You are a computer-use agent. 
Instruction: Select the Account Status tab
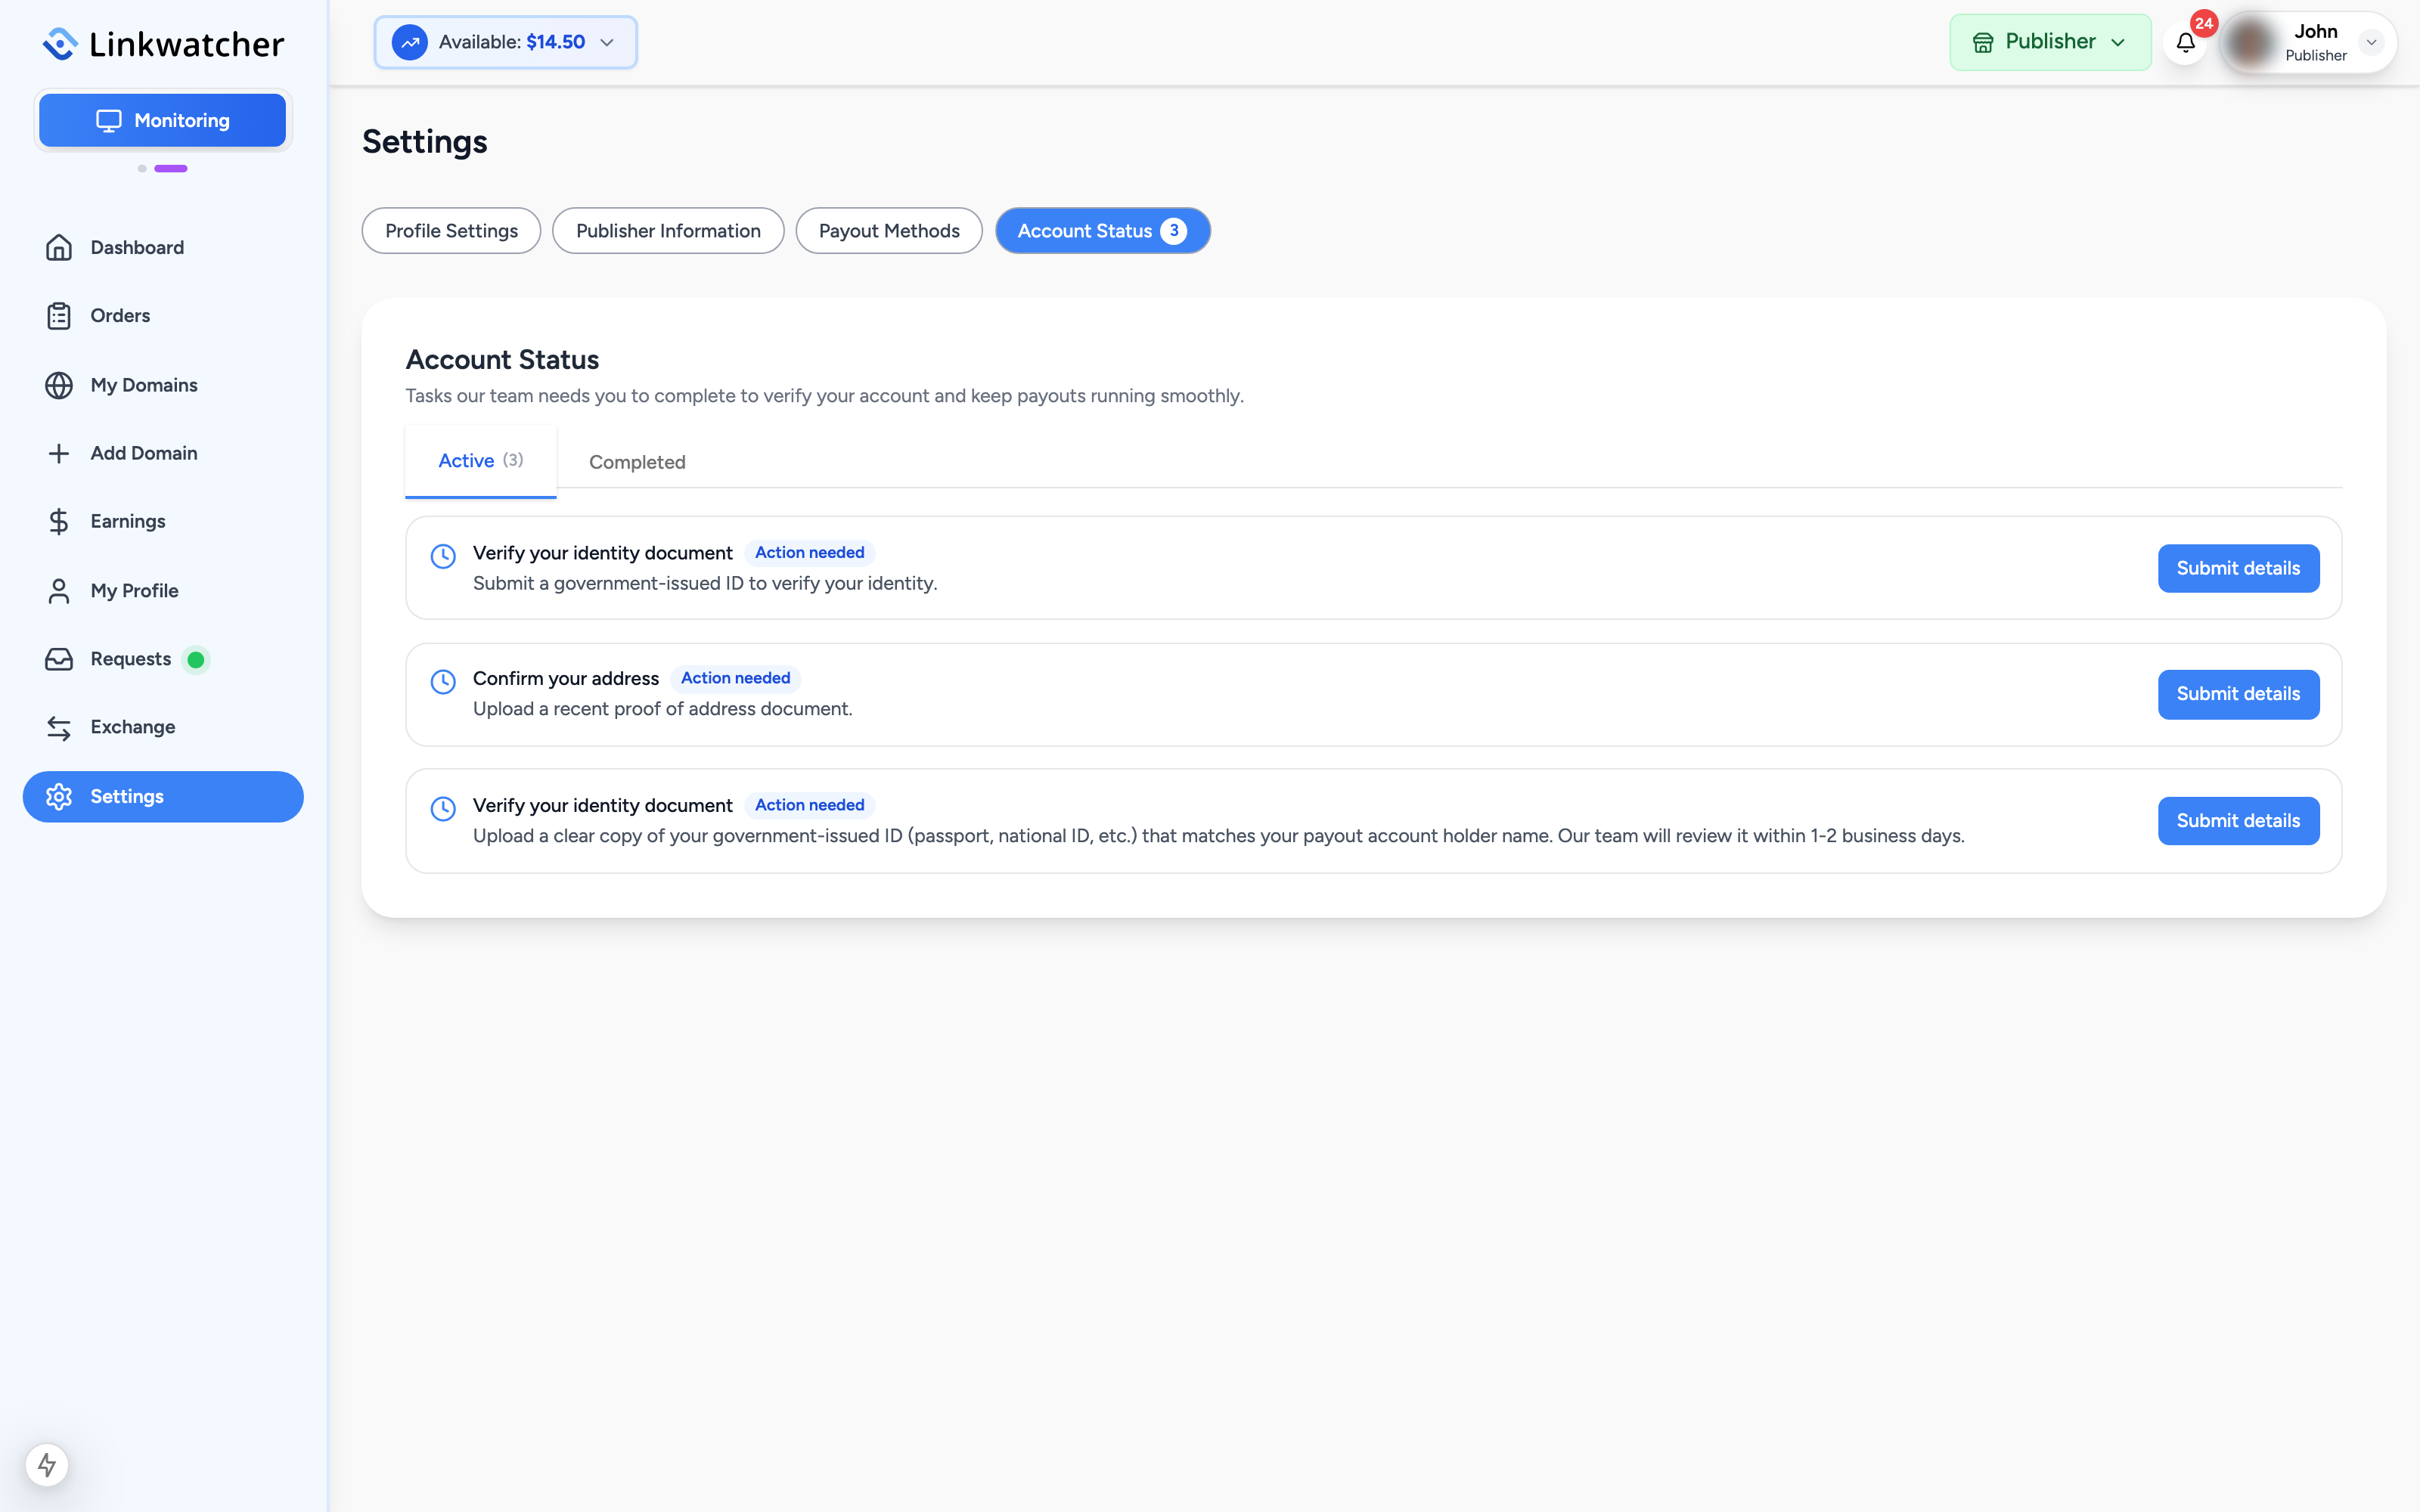[1103, 231]
